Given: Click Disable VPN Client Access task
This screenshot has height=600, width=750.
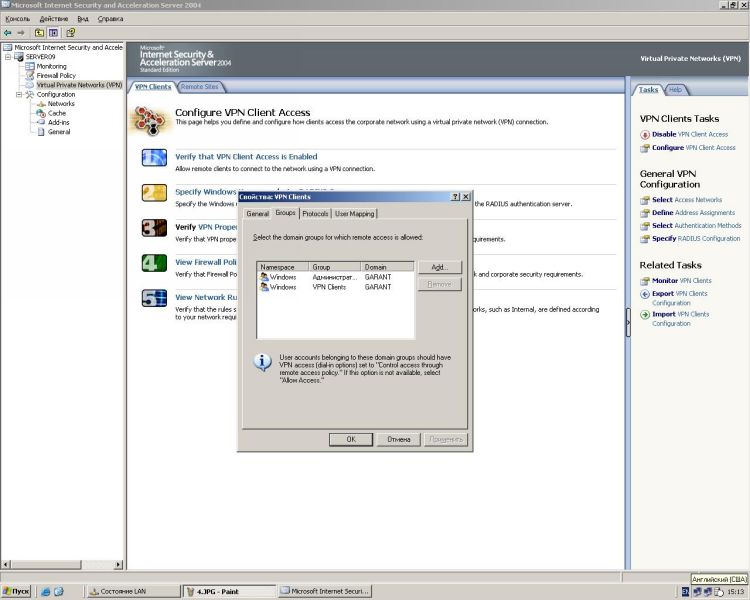Looking at the screenshot, I should 689,134.
